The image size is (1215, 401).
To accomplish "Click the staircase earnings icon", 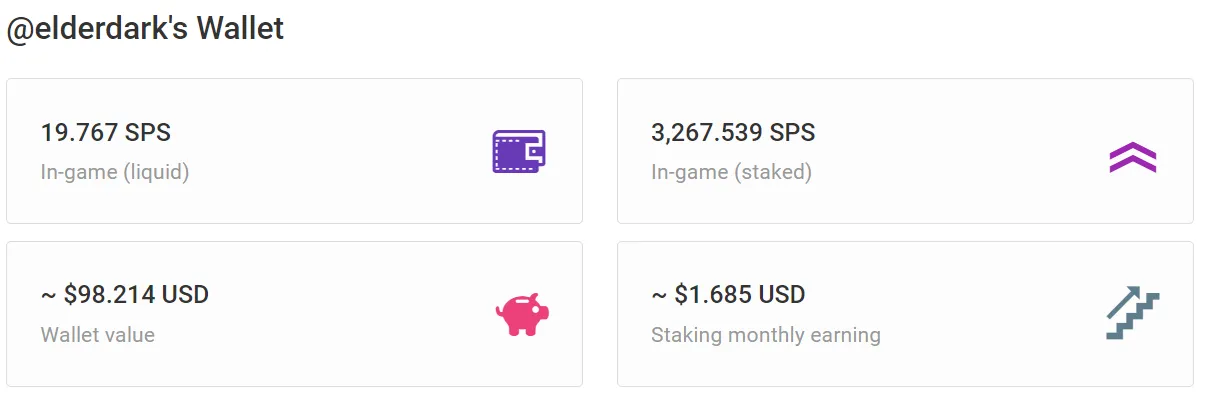I will [x=1132, y=312].
